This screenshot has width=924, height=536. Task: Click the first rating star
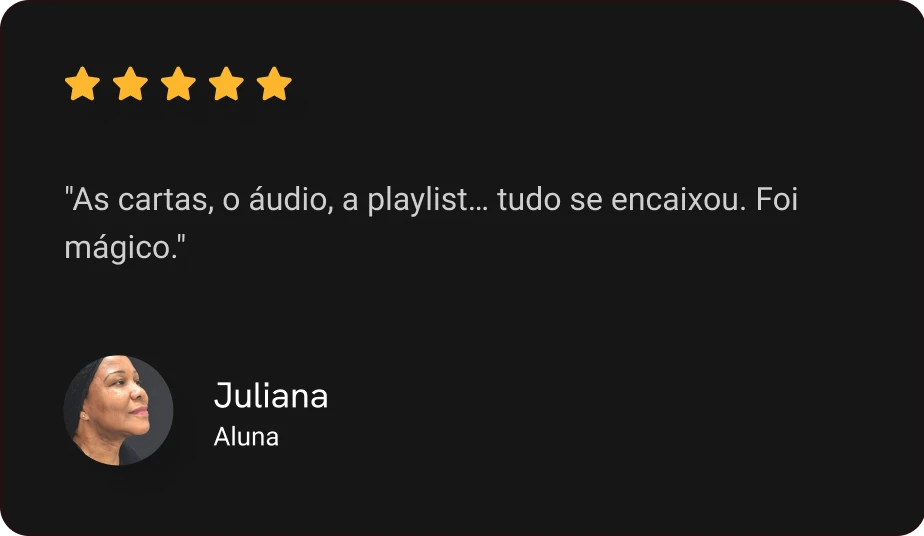click(82, 84)
